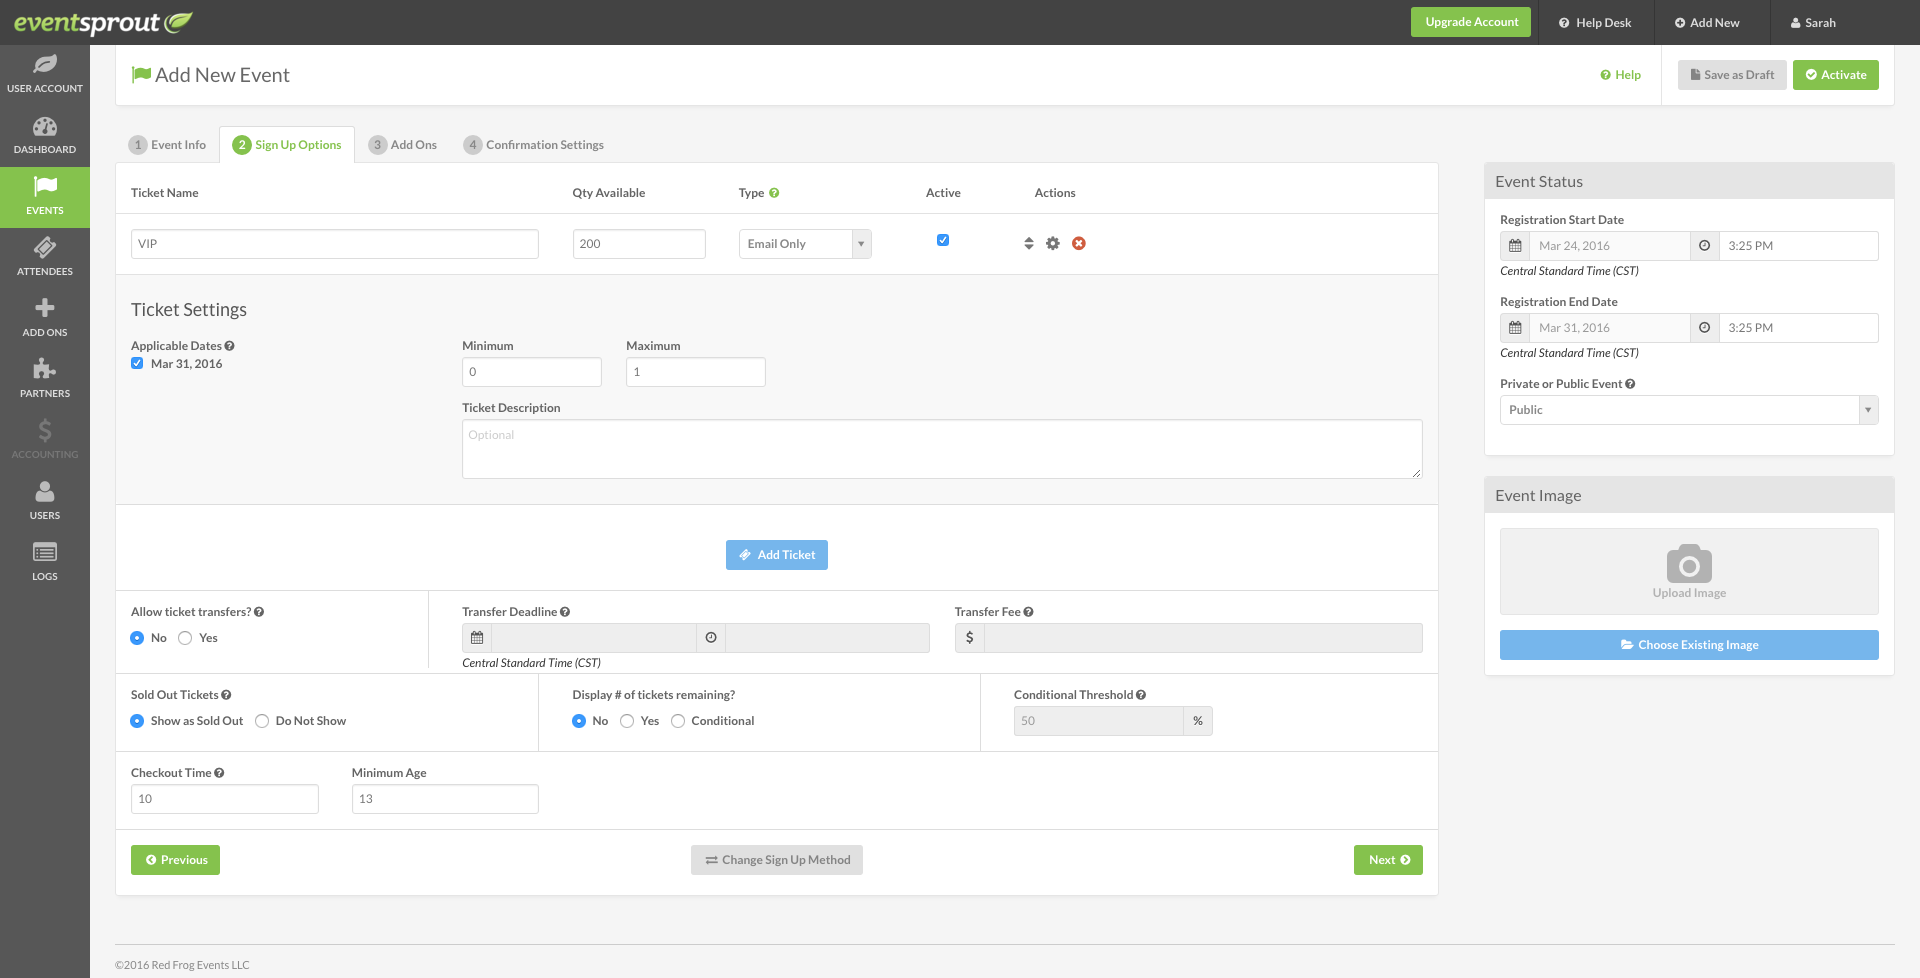This screenshot has width=1920, height=978.
Task: Open Users section in sidebar
Action: tap(45, 502)
